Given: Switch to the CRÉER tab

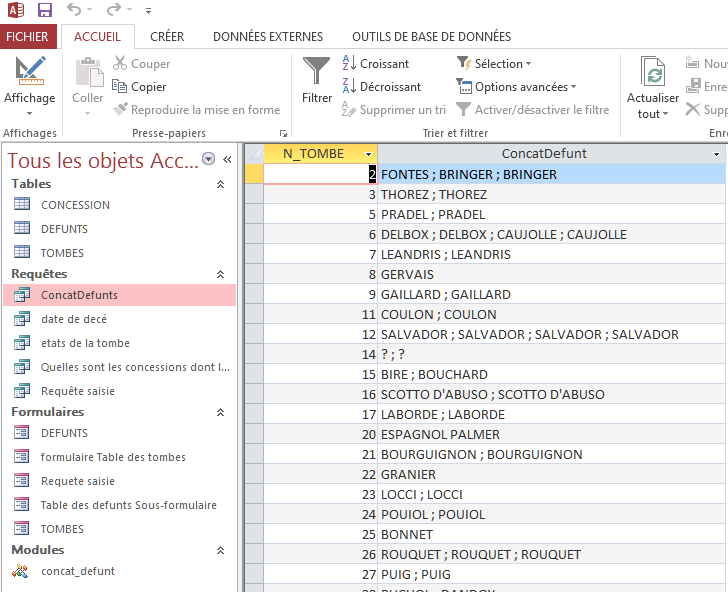Looking at the screenshot, I should tap(167, 37).
